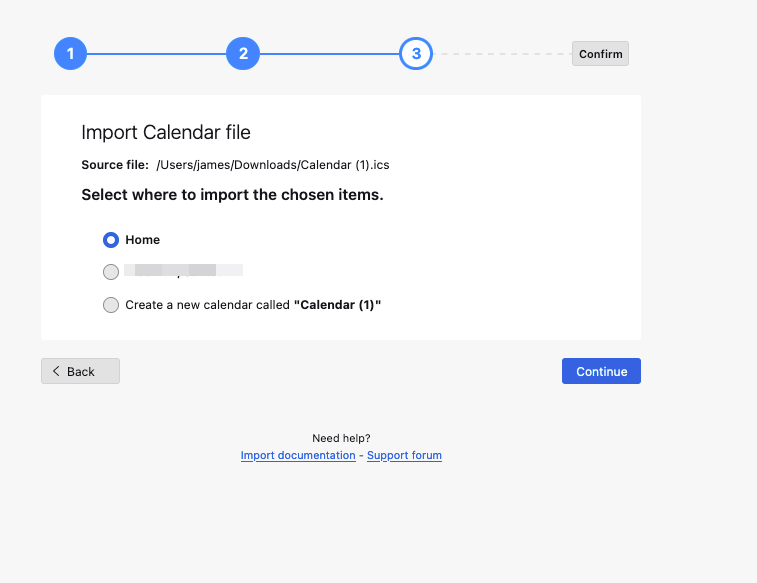Click the blurred calendar name label
The image size is (757, 583).
point(184,271)
